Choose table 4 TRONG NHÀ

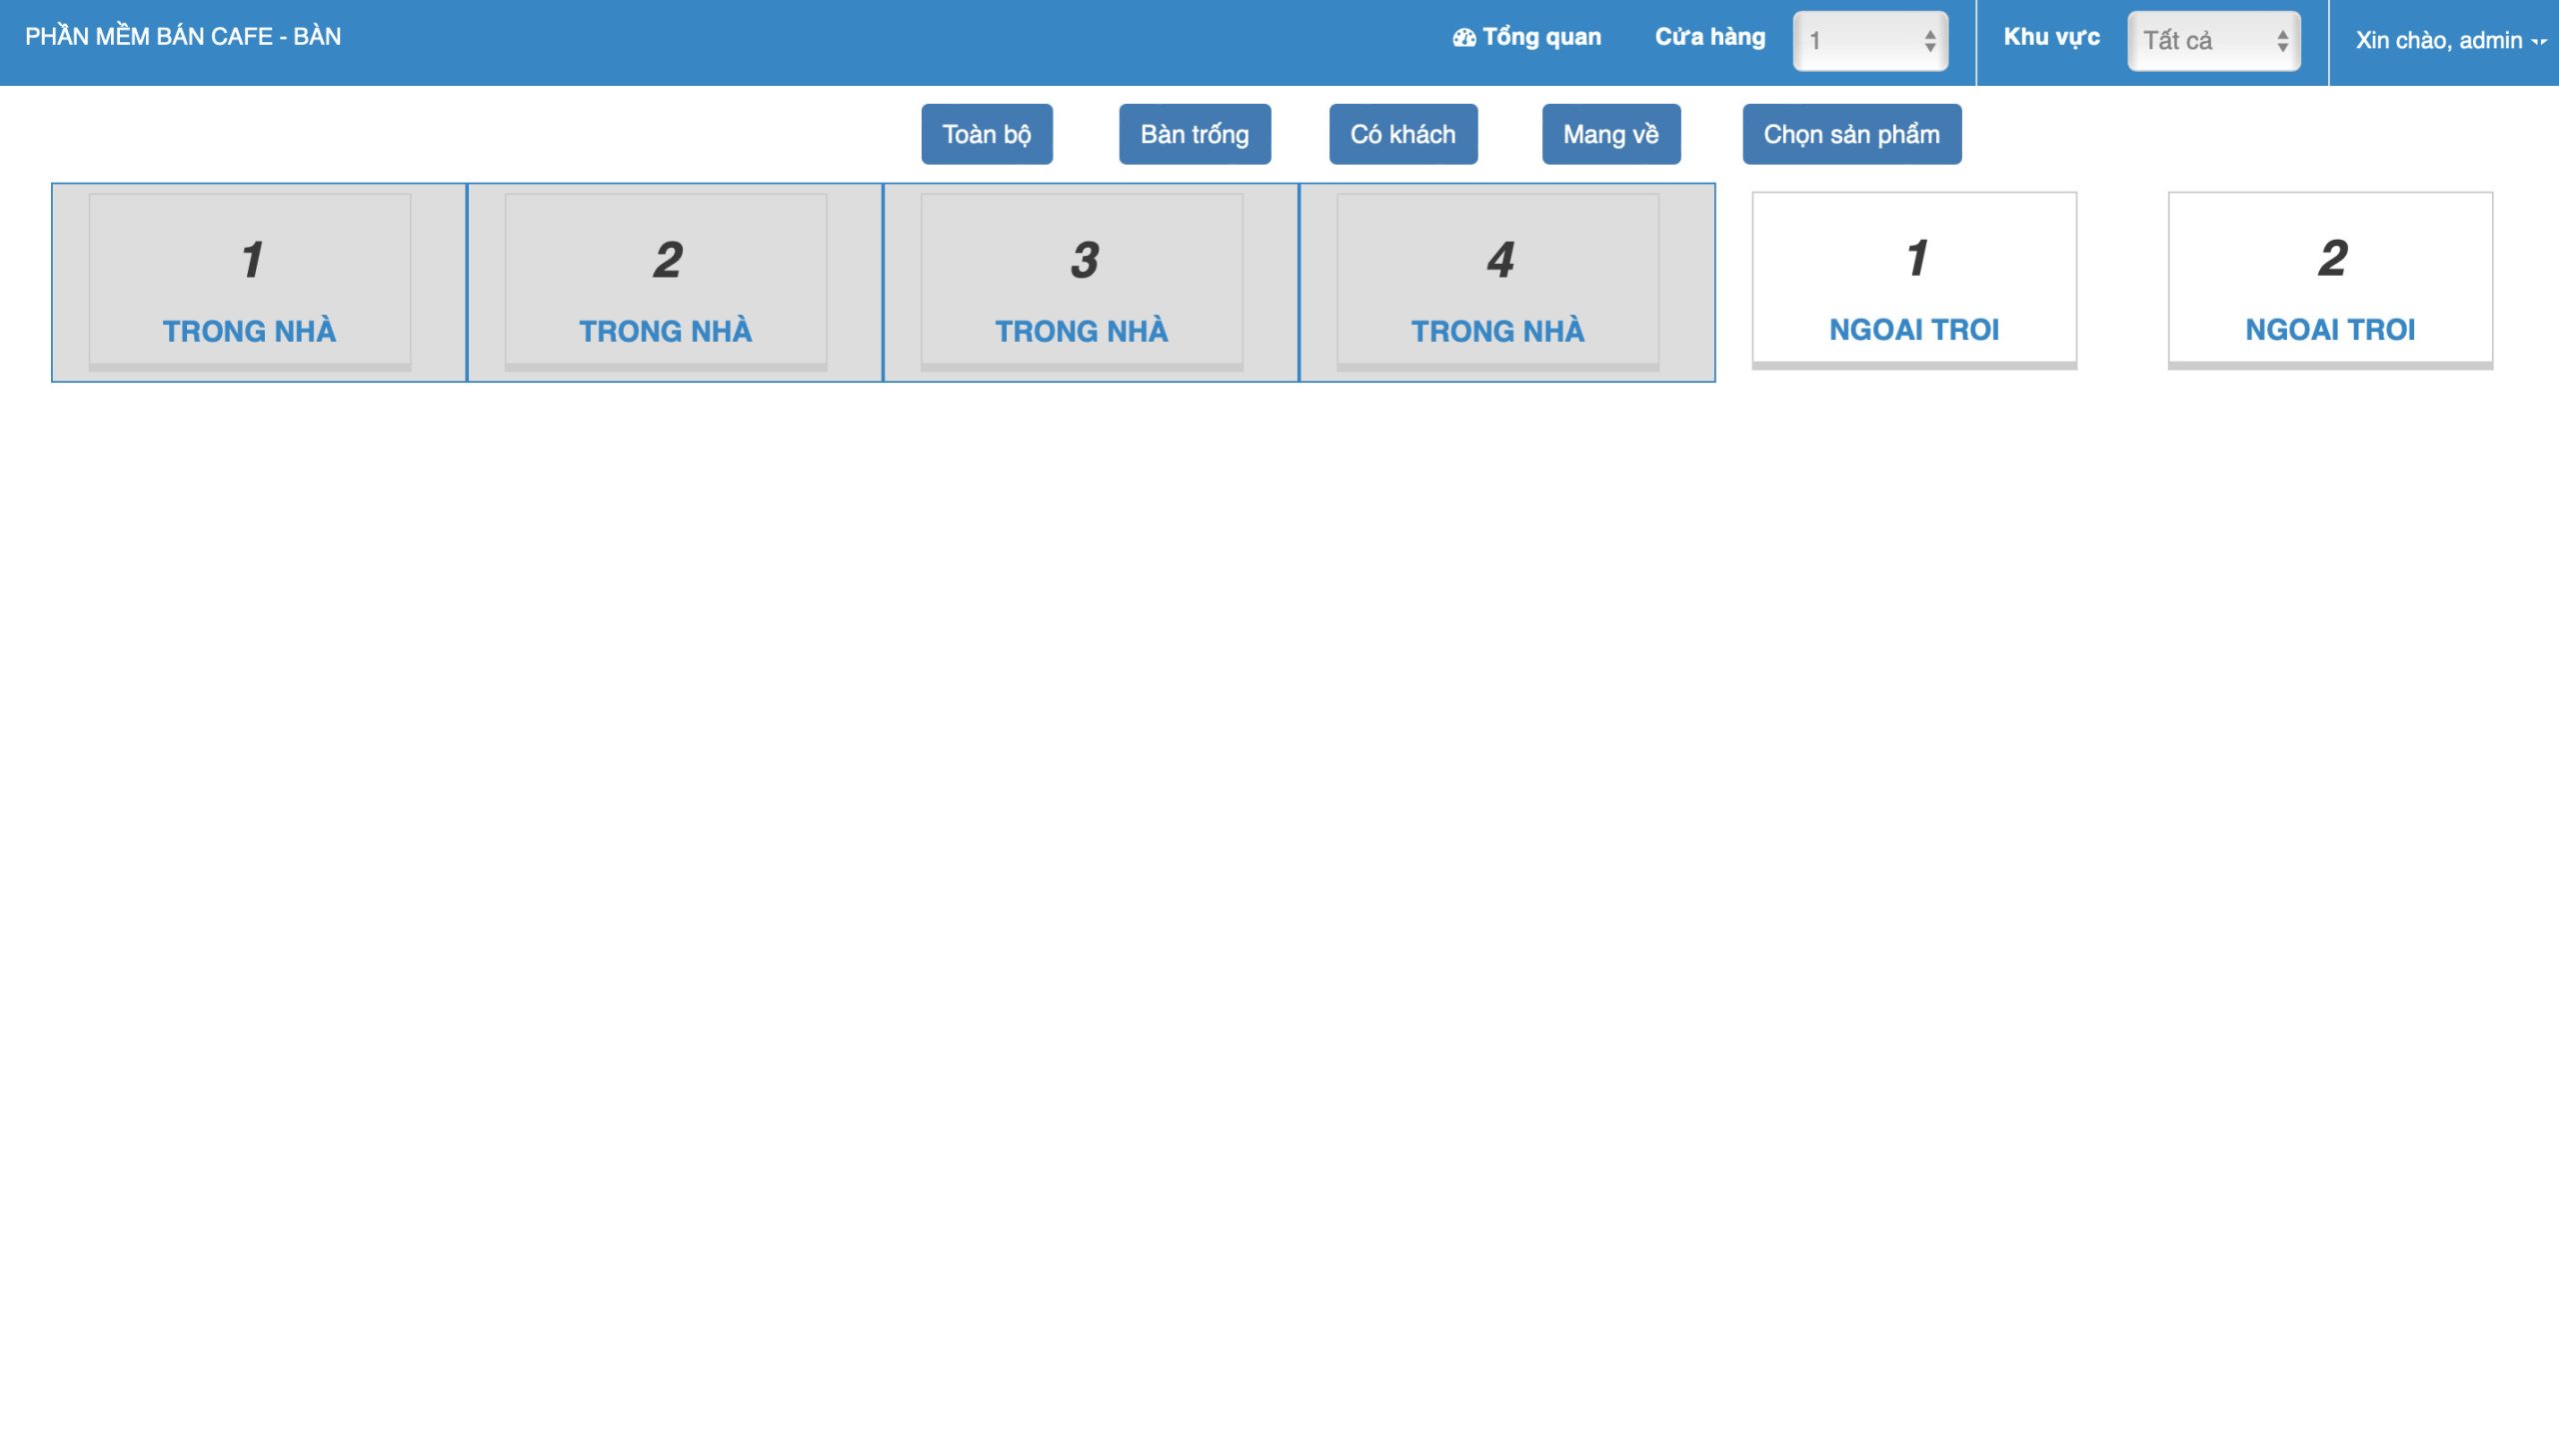1498,282
